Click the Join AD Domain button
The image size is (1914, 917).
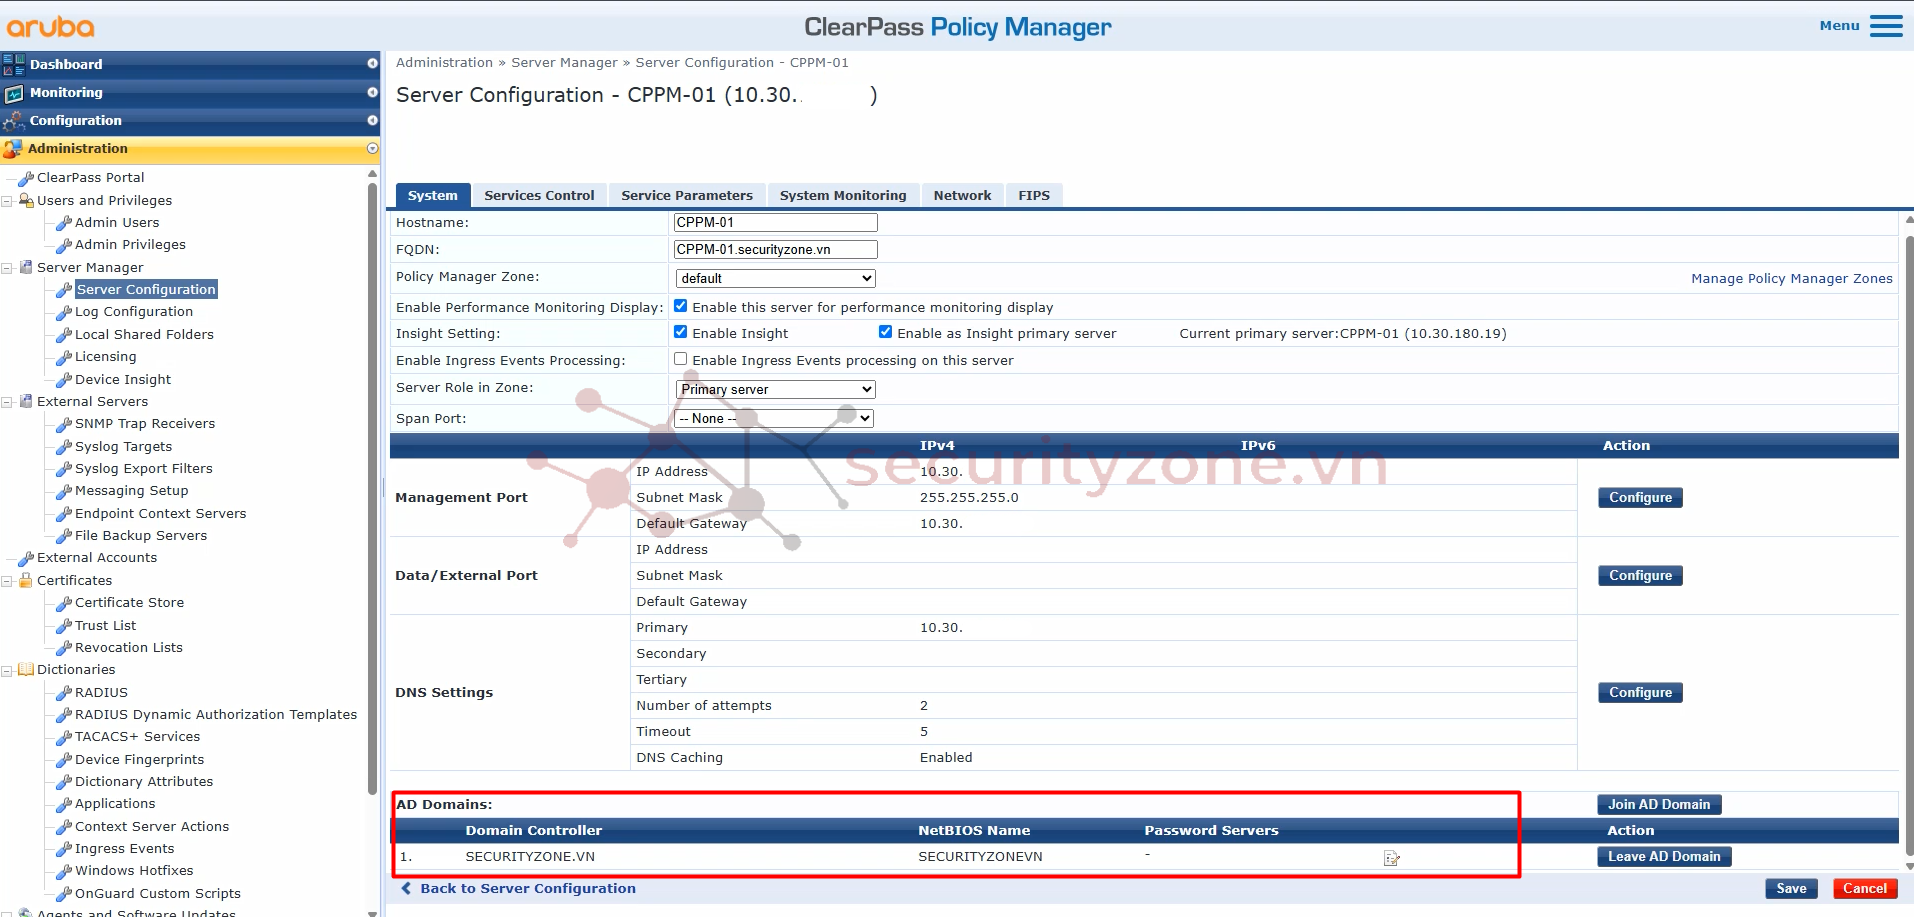click(x=1659, y=804)
